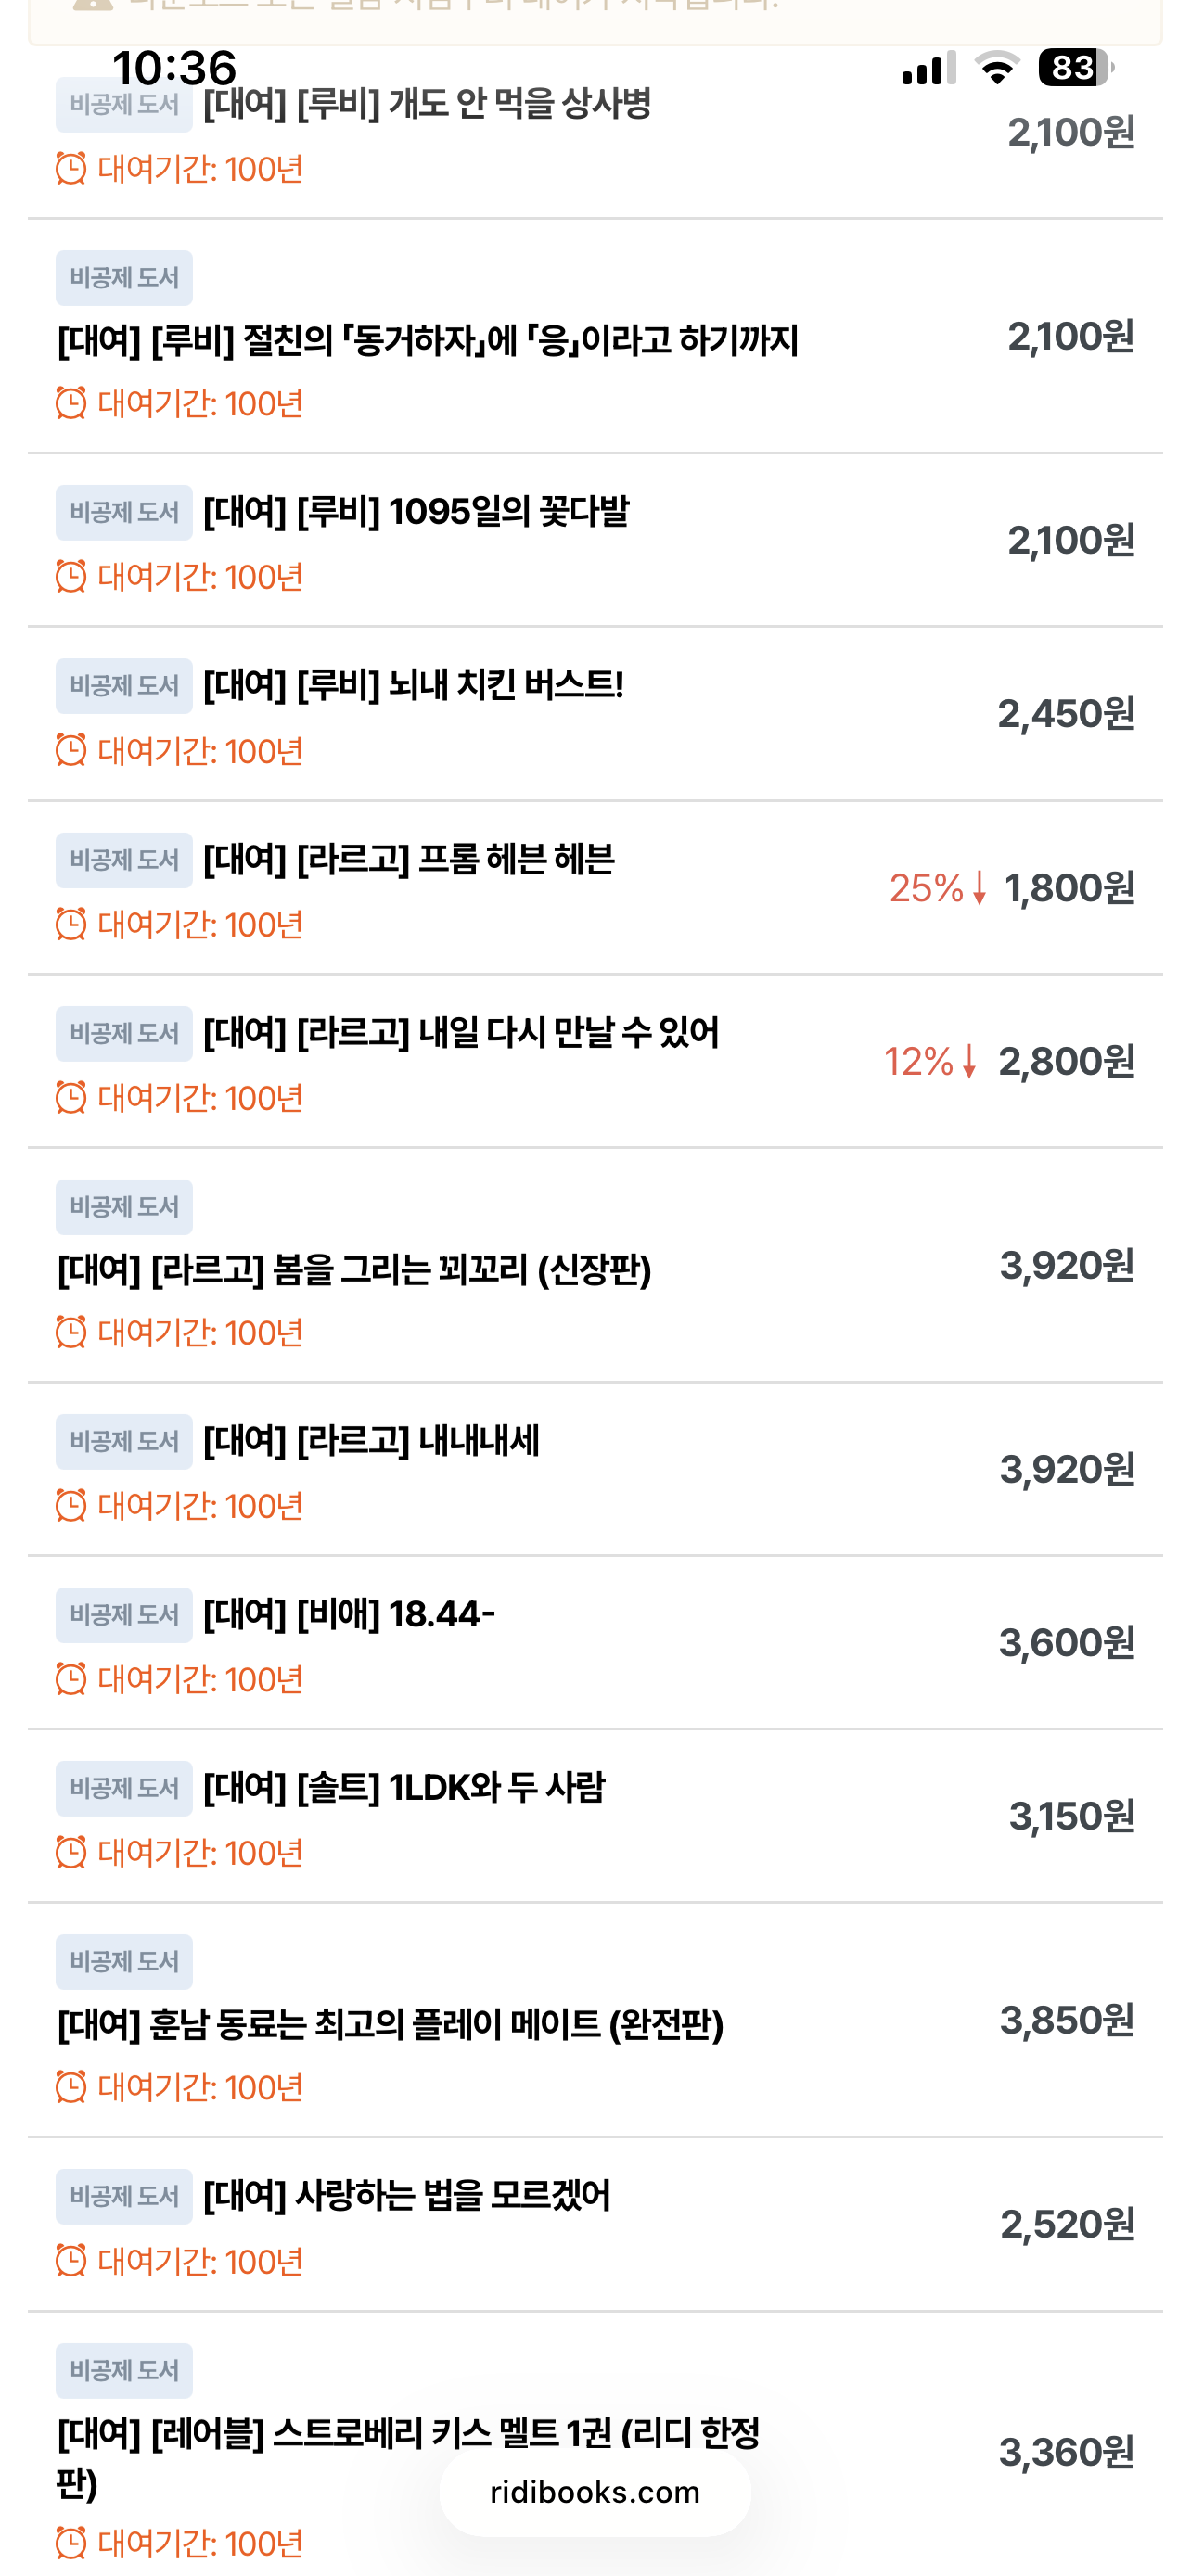
Task: Open the book 1LDK와 두 사람
Action: 404,1788
